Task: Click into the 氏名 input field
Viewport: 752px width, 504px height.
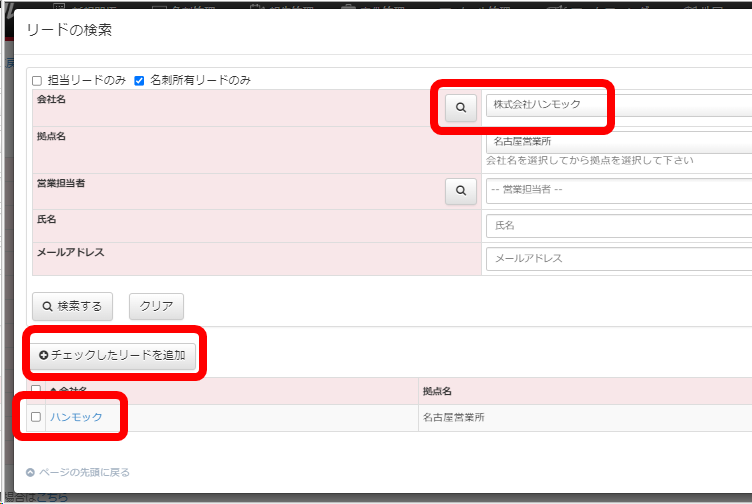Action: point(618,226)
